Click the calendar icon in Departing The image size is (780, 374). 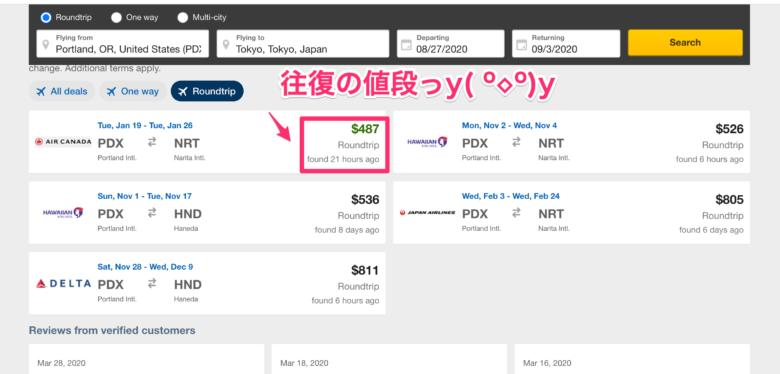click(406, 45)
